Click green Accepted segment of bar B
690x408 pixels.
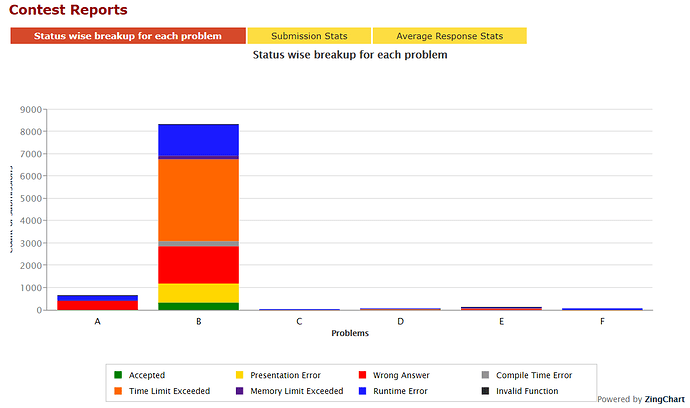coord(198,306)
